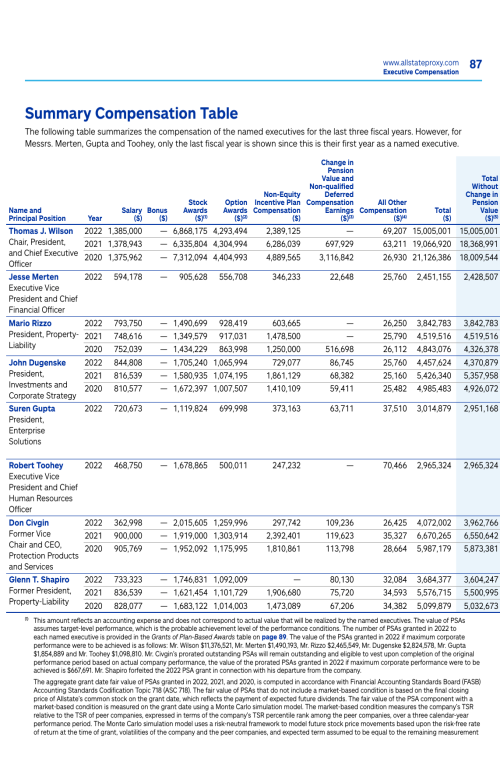This screenshot has height=772, width=500.
Task: Select the Don Civgin name
Action: tap(29, 523)
